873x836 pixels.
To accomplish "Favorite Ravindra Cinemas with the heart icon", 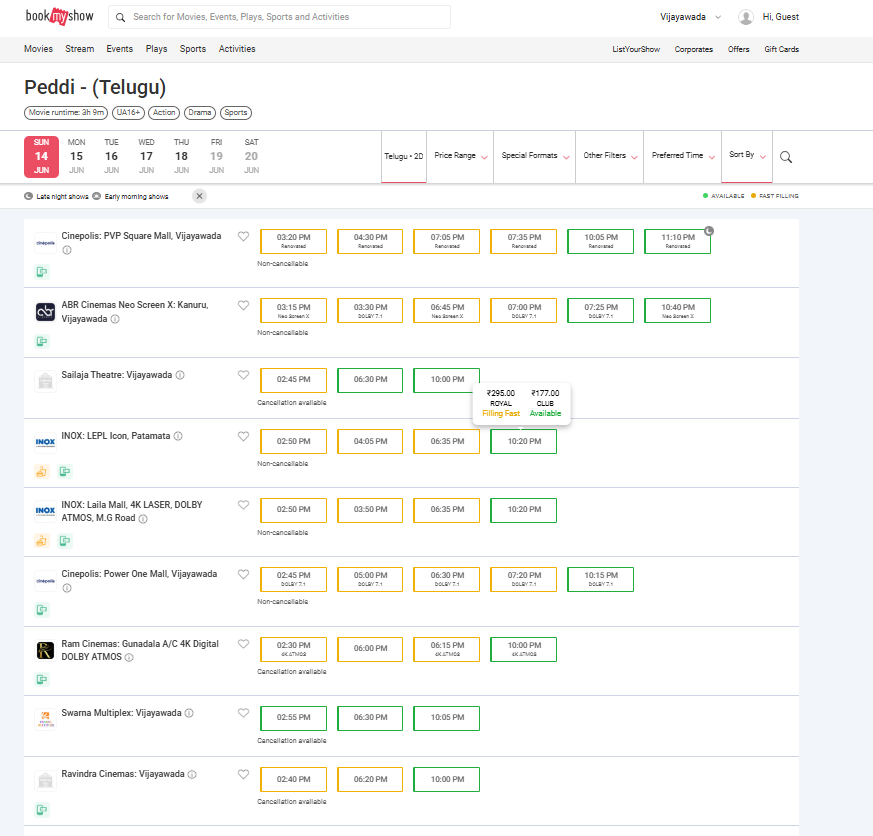I will pyautogui.click(x=243, y=774).
